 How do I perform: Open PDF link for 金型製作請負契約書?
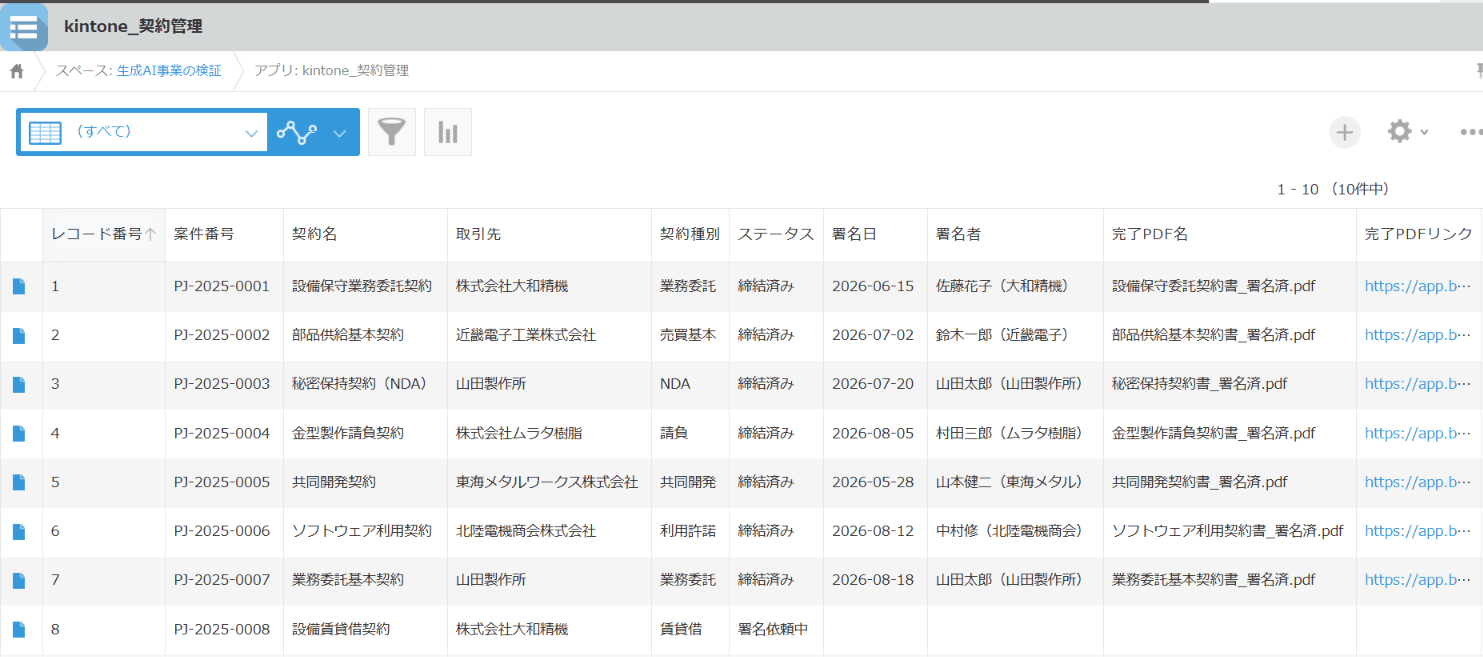(1418, 433)
